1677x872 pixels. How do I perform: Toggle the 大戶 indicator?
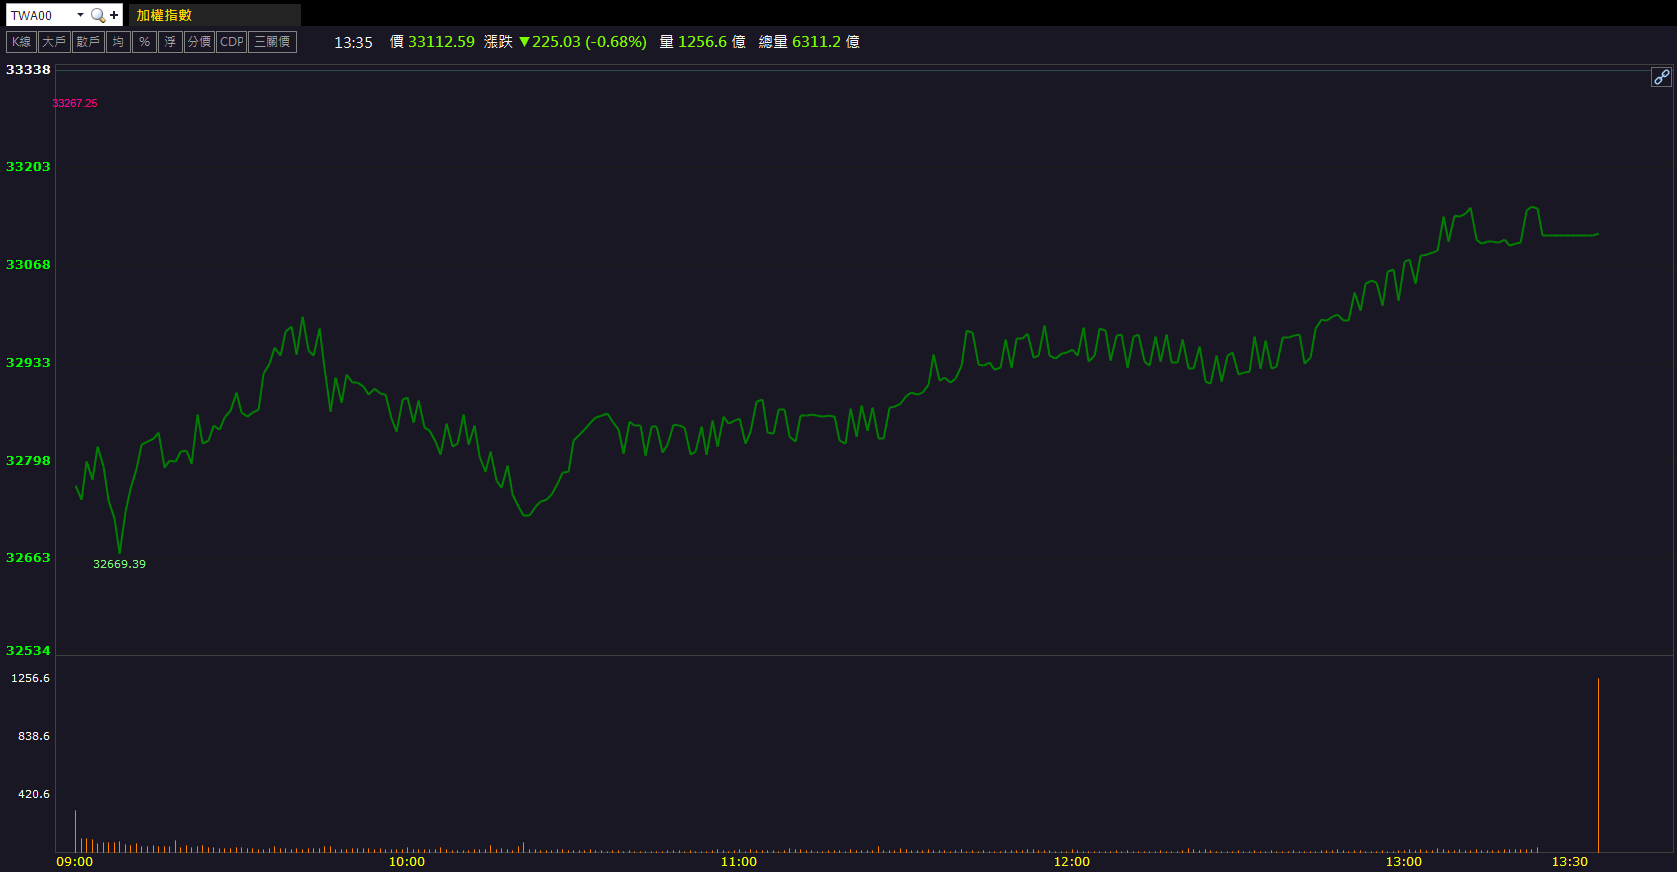(x=54, y=42)
